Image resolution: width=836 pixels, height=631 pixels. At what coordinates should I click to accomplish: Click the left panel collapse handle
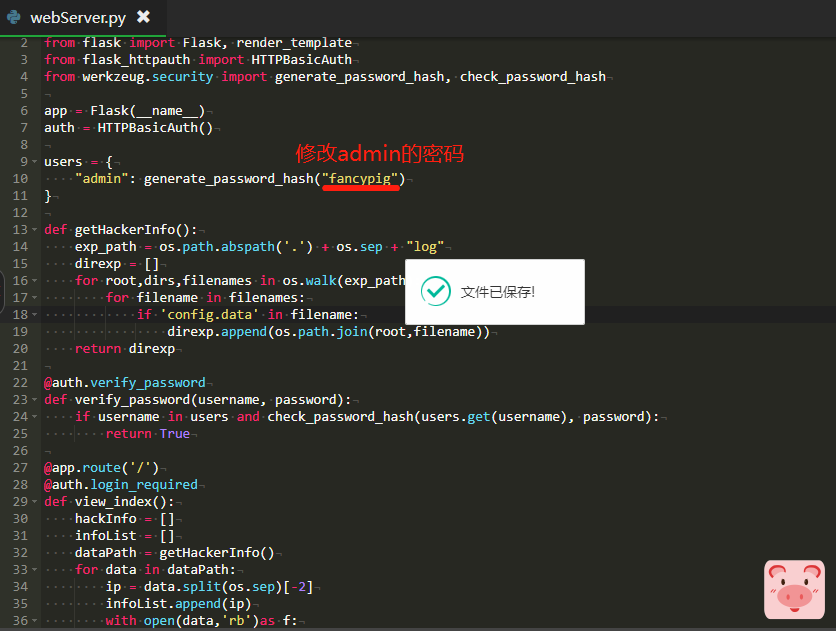pyautogui.click(x=2, y=292)
